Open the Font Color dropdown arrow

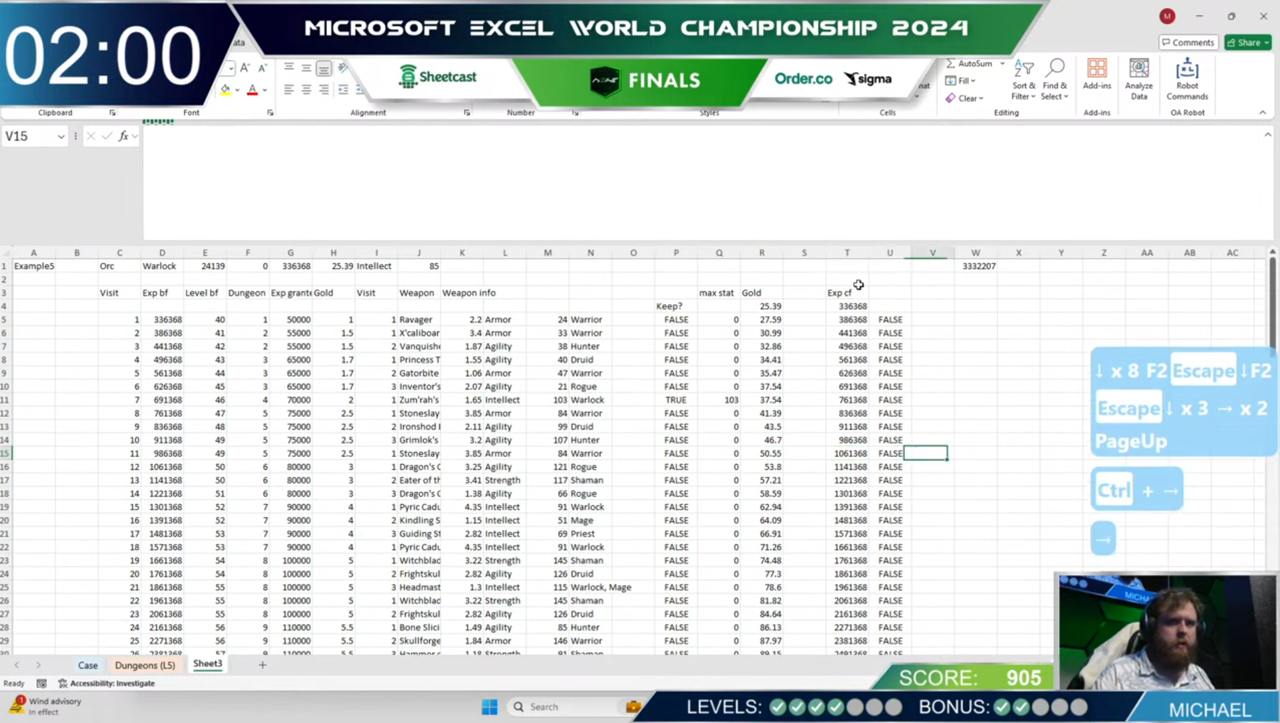tap(264, 90)
